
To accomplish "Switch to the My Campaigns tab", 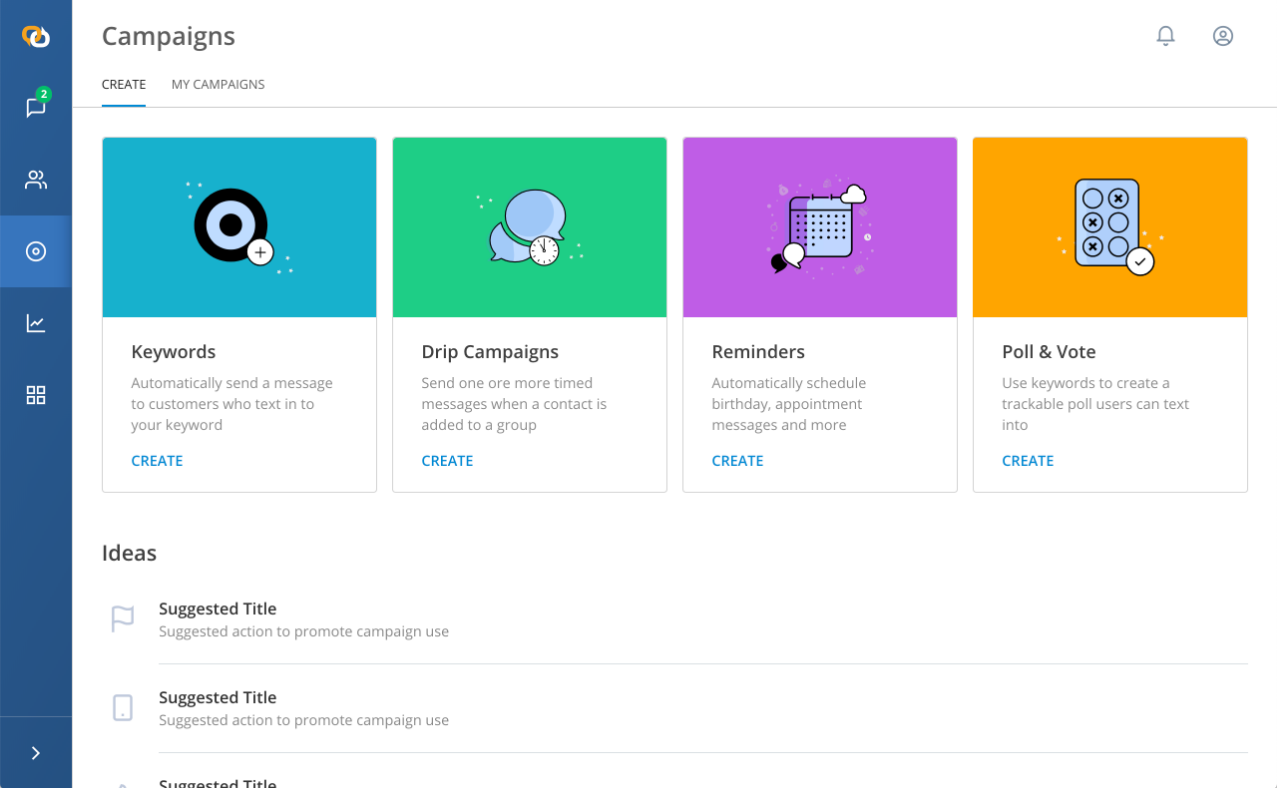I will pos(218,85).
